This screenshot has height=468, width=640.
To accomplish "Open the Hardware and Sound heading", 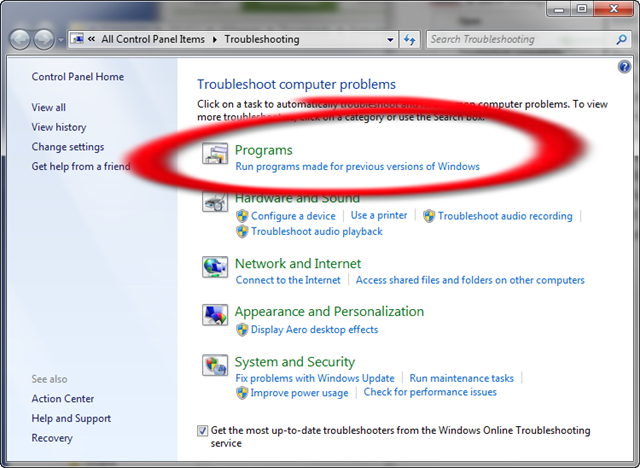I will [298, 198].
